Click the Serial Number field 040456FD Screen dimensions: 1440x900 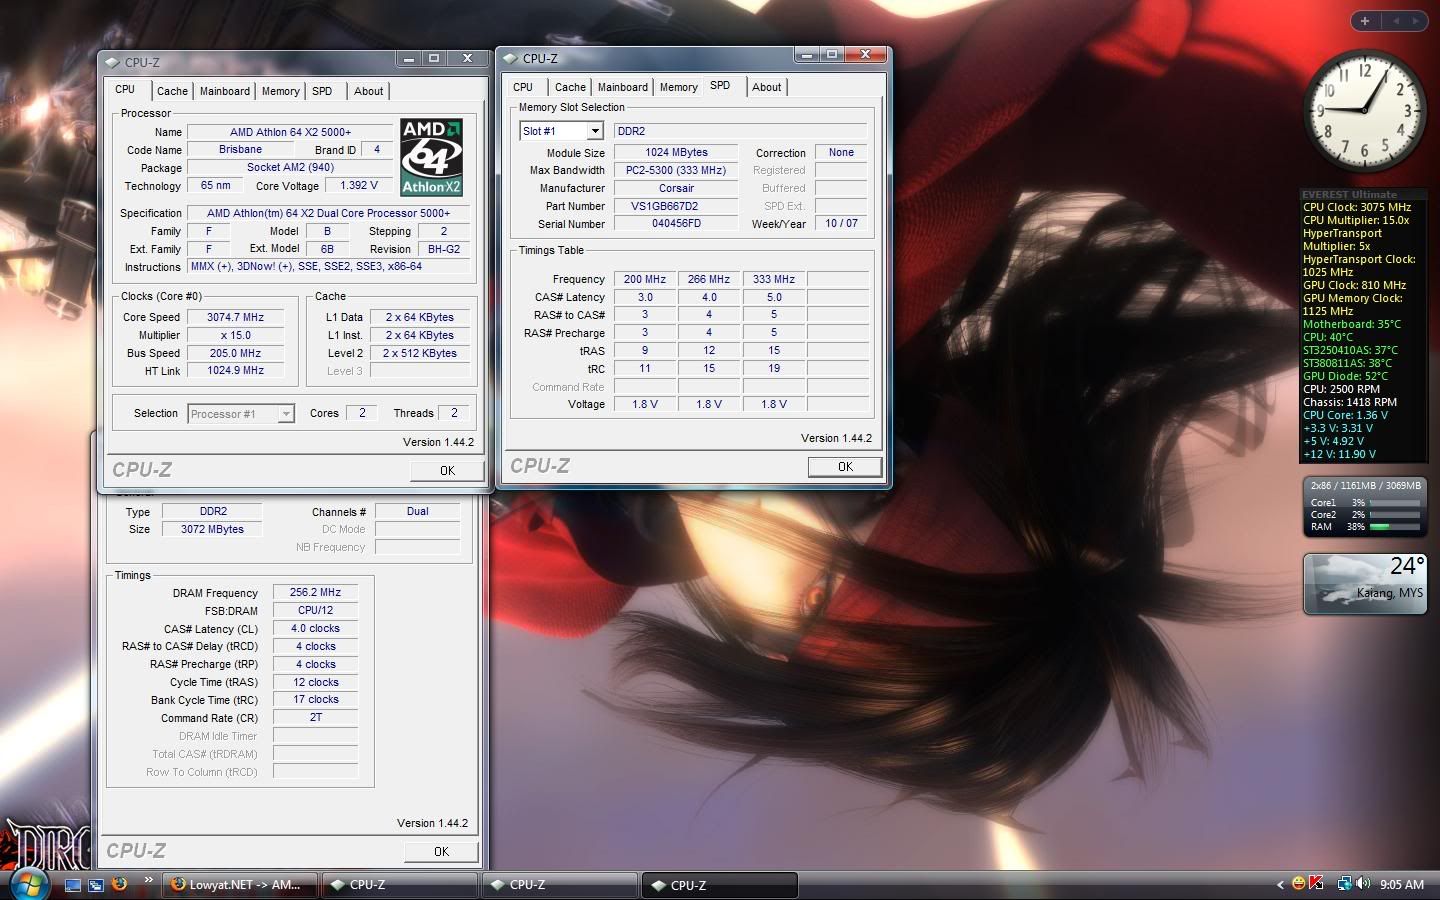click(x=676, y=224)
